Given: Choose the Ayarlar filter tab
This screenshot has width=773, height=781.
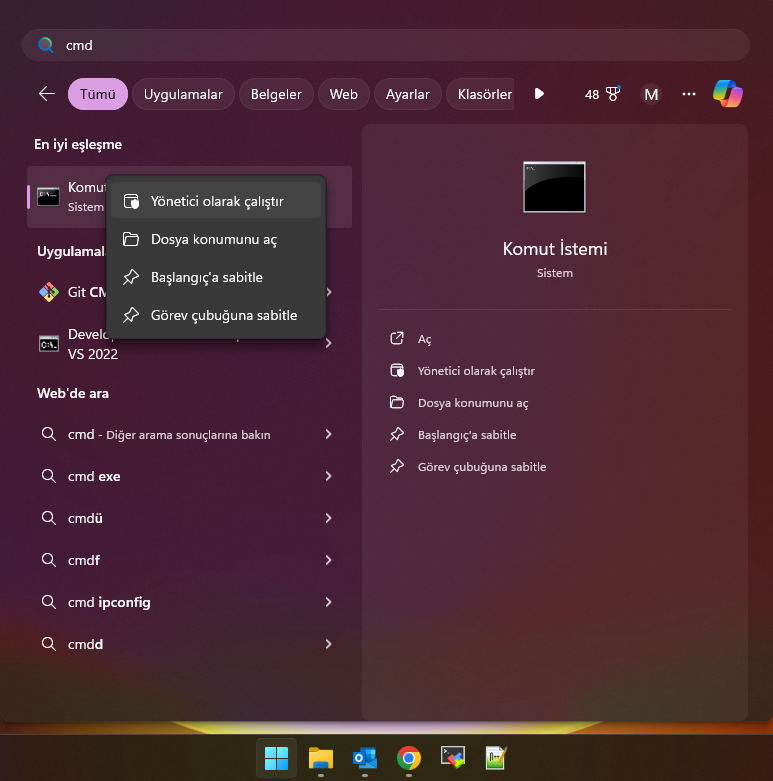Looking at the screenshot, I should pos(407,94).
